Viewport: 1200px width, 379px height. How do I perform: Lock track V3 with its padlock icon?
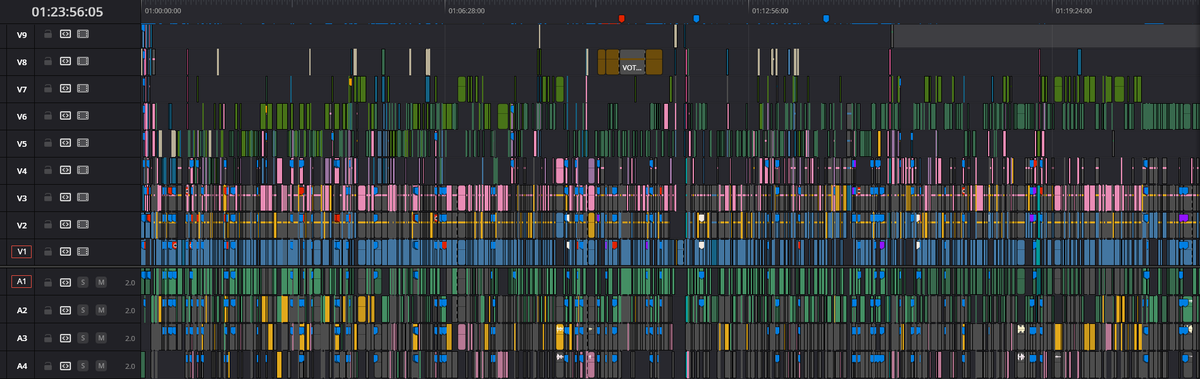point(47,197)
